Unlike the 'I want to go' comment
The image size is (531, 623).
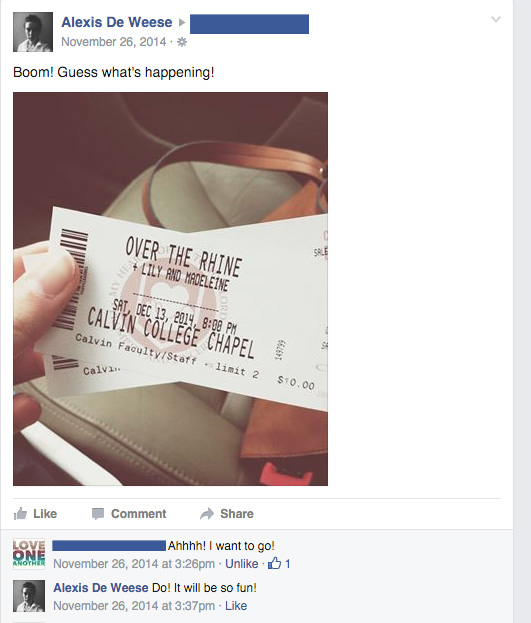[x=242, y=564]
